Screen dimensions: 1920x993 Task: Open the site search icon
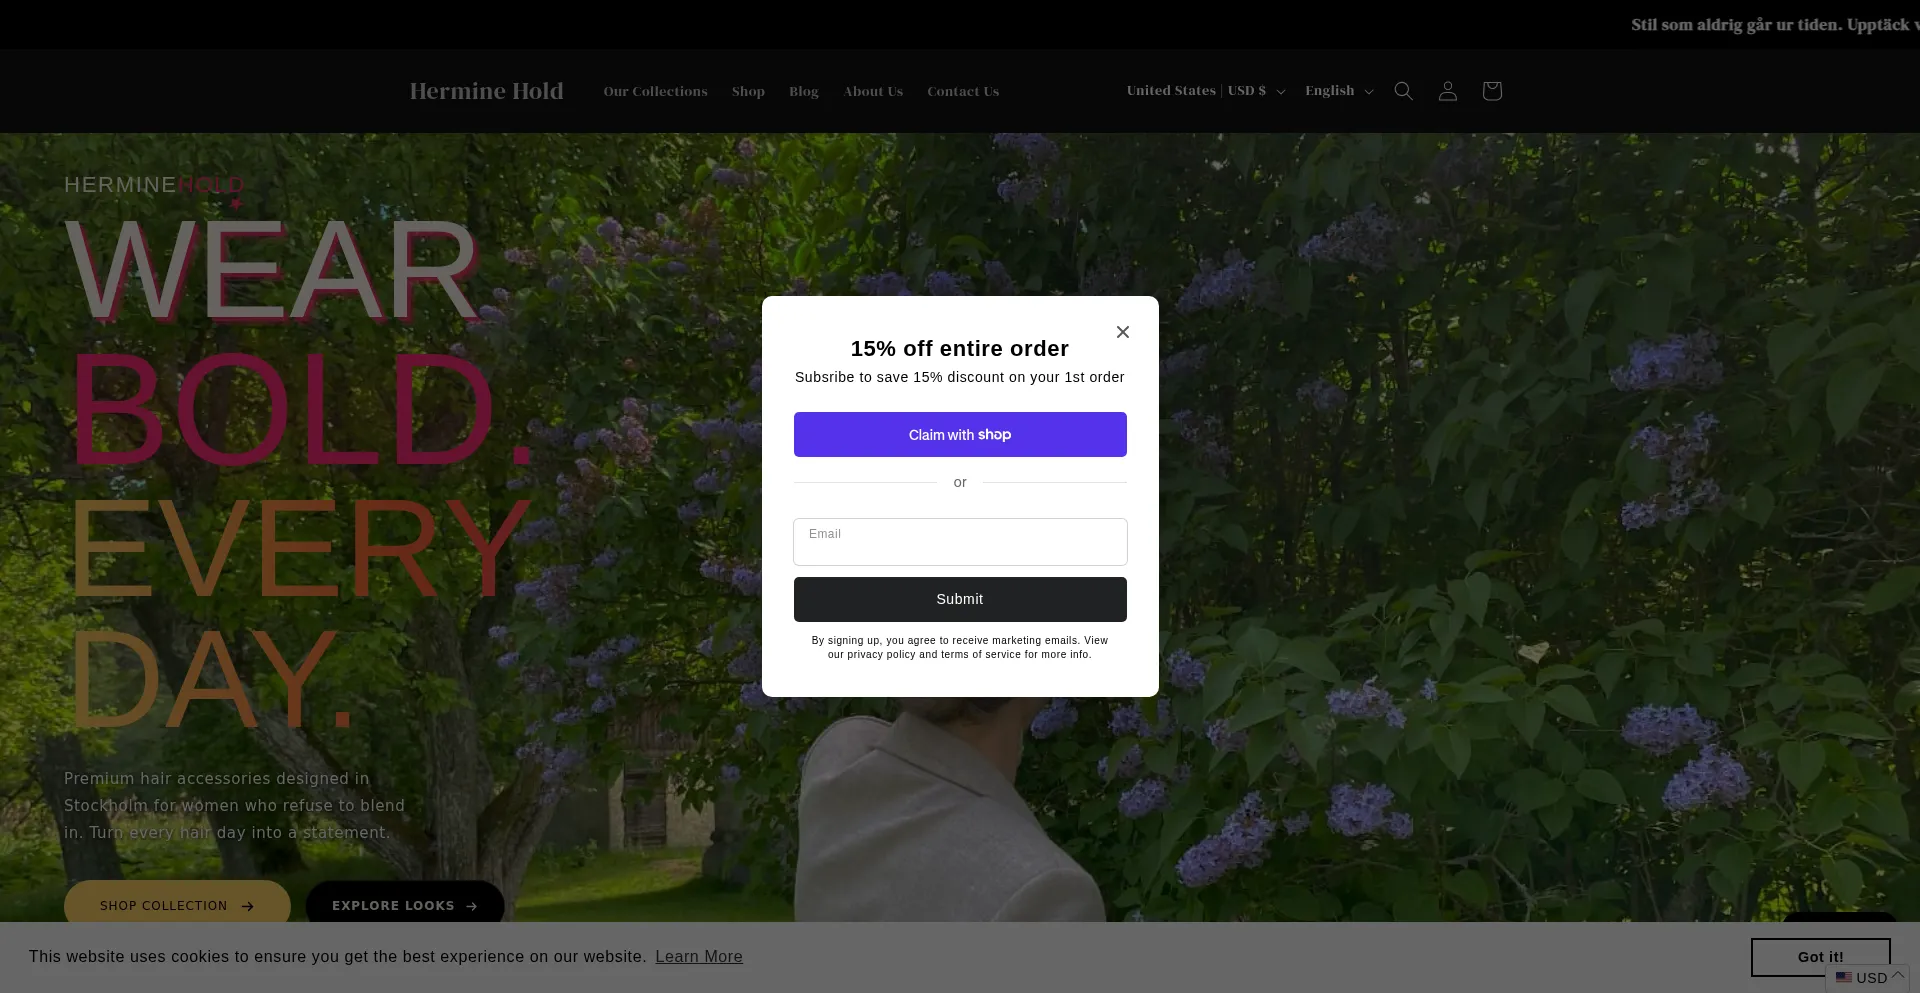click(x=1403, y=91)
